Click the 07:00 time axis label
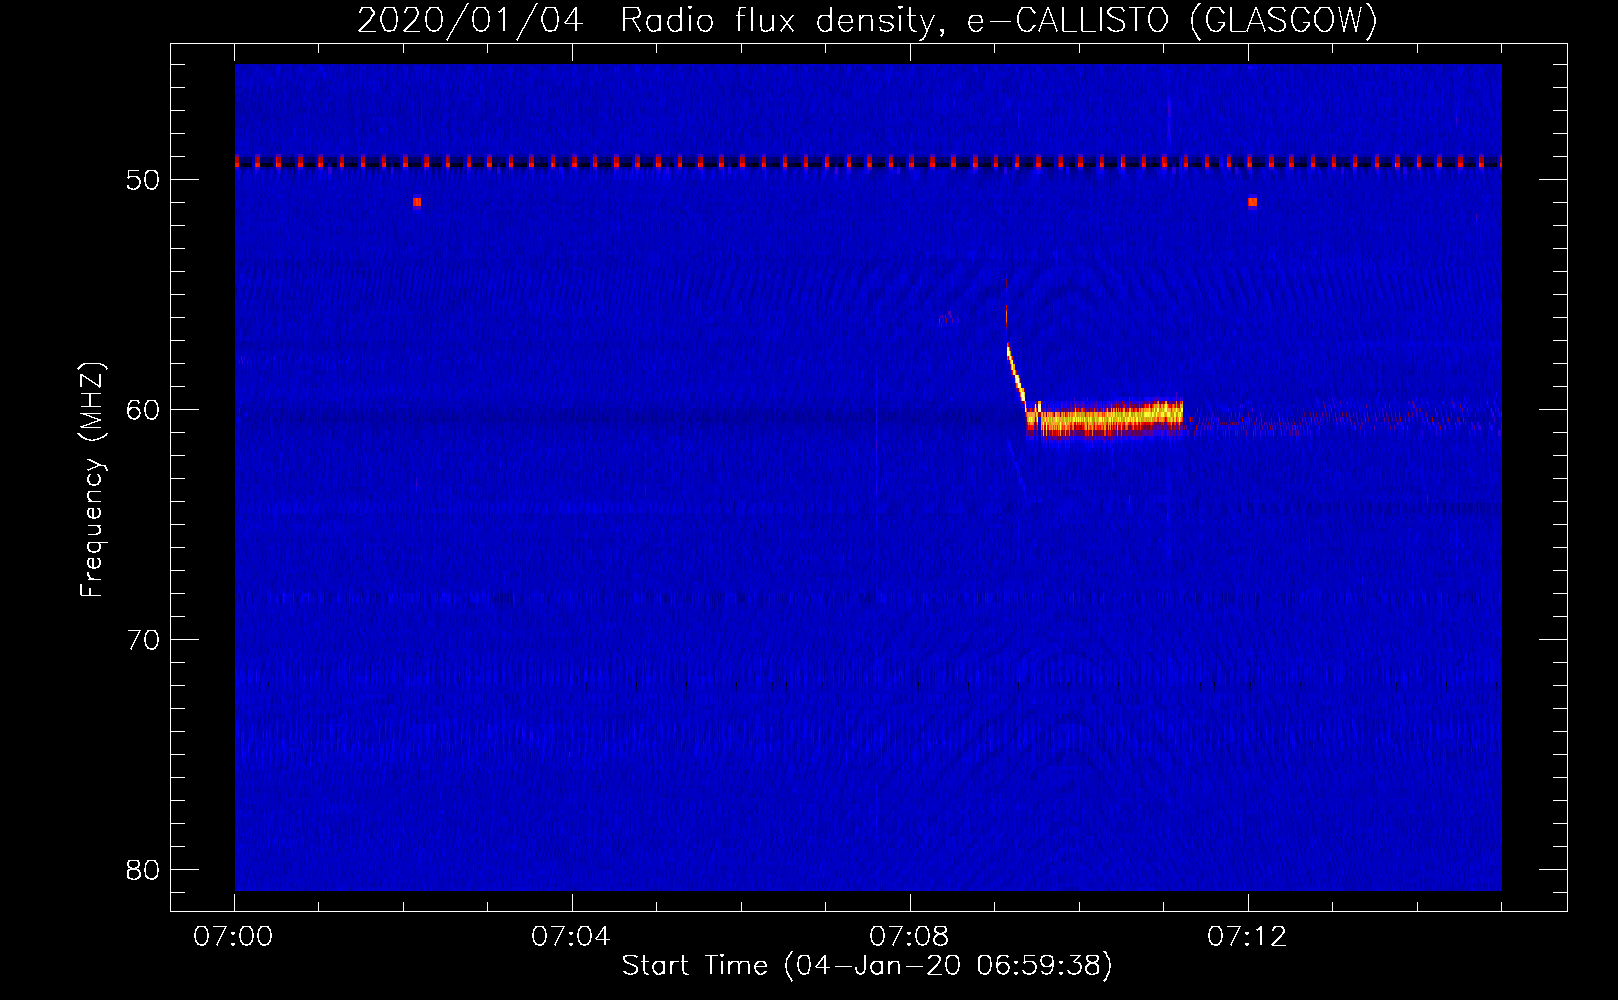 [x=233, y=937]
